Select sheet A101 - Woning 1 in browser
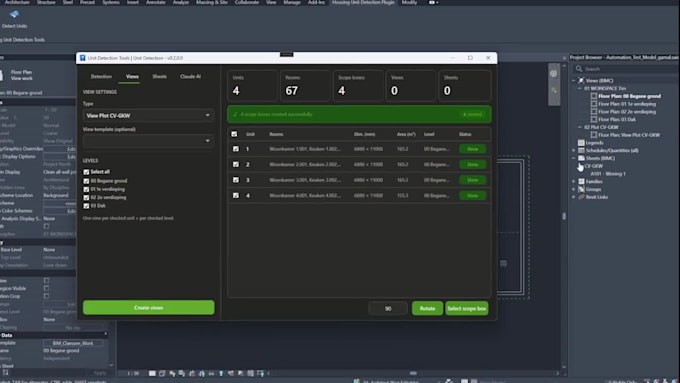Screen dimensions: 680x383 608,173
